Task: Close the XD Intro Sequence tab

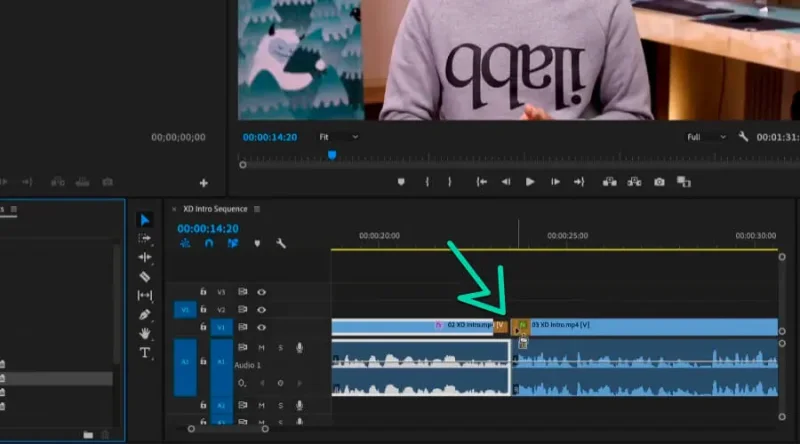Action: [x=174, y=209]
